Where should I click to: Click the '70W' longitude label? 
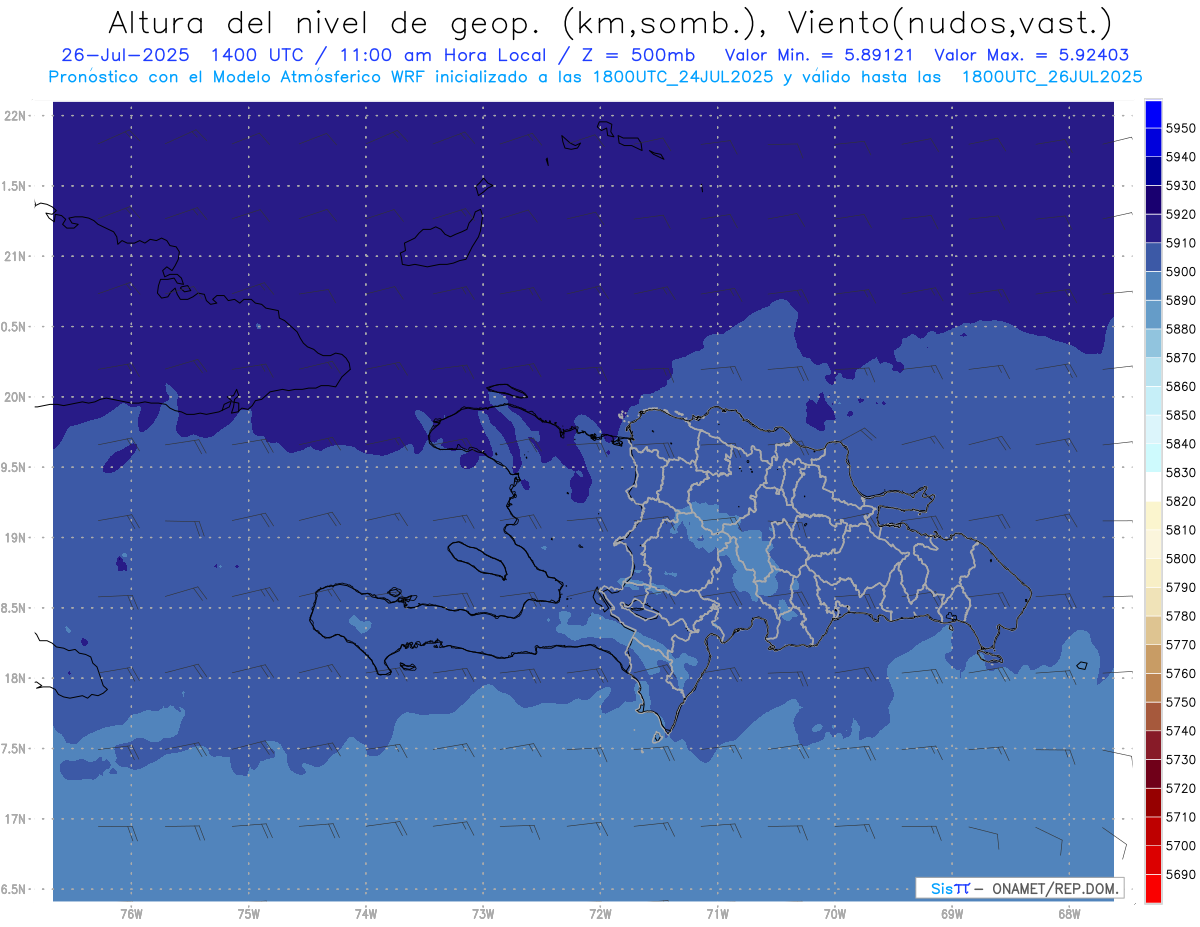[835, 915]
